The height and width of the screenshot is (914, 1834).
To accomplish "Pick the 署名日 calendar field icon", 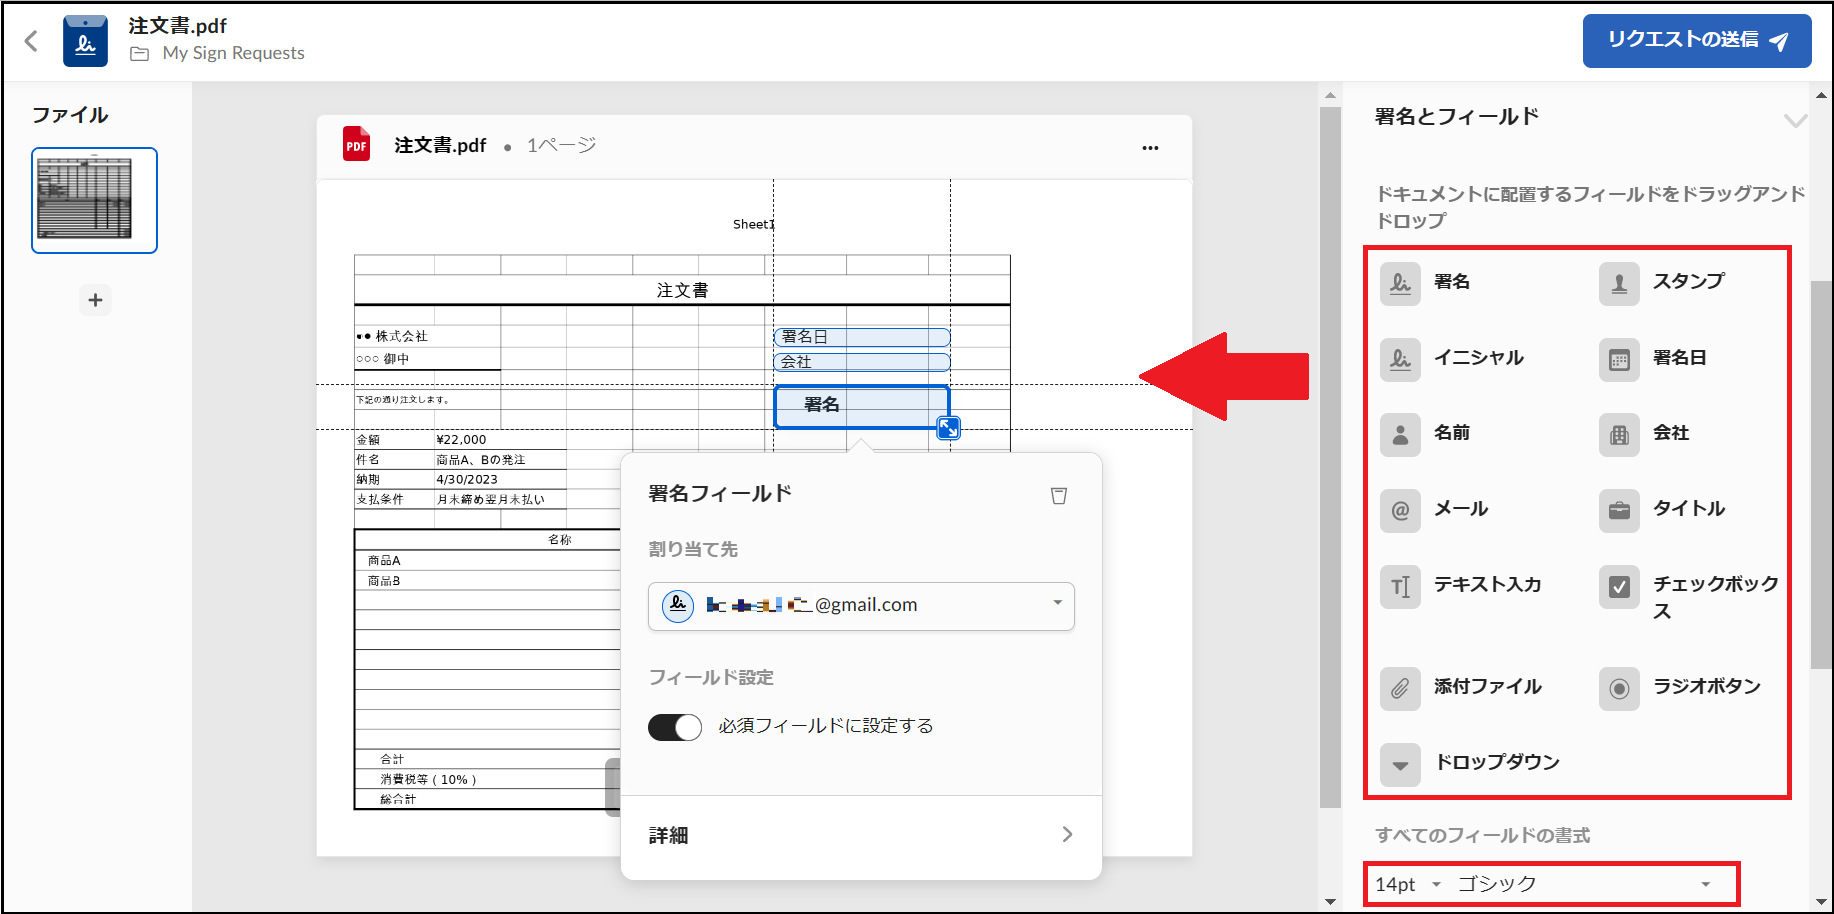I will point(1619,359).
